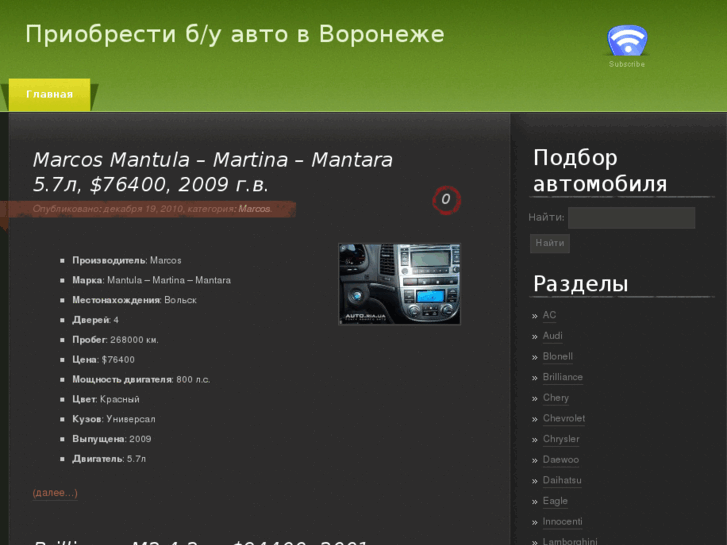Open the Chrysler category link
Image resolution: width=727 pixels, height=545 pixels.
(x=561, y=439)
